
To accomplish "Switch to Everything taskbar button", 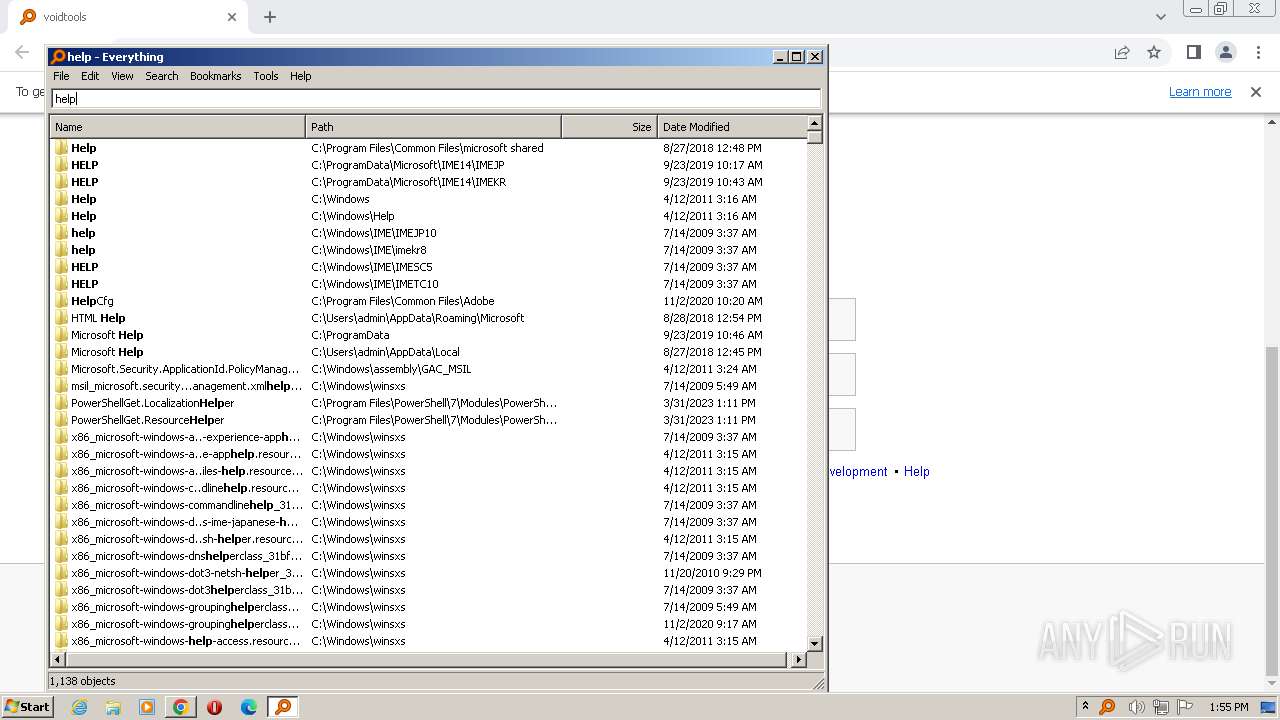I will [x=283, y=707].
